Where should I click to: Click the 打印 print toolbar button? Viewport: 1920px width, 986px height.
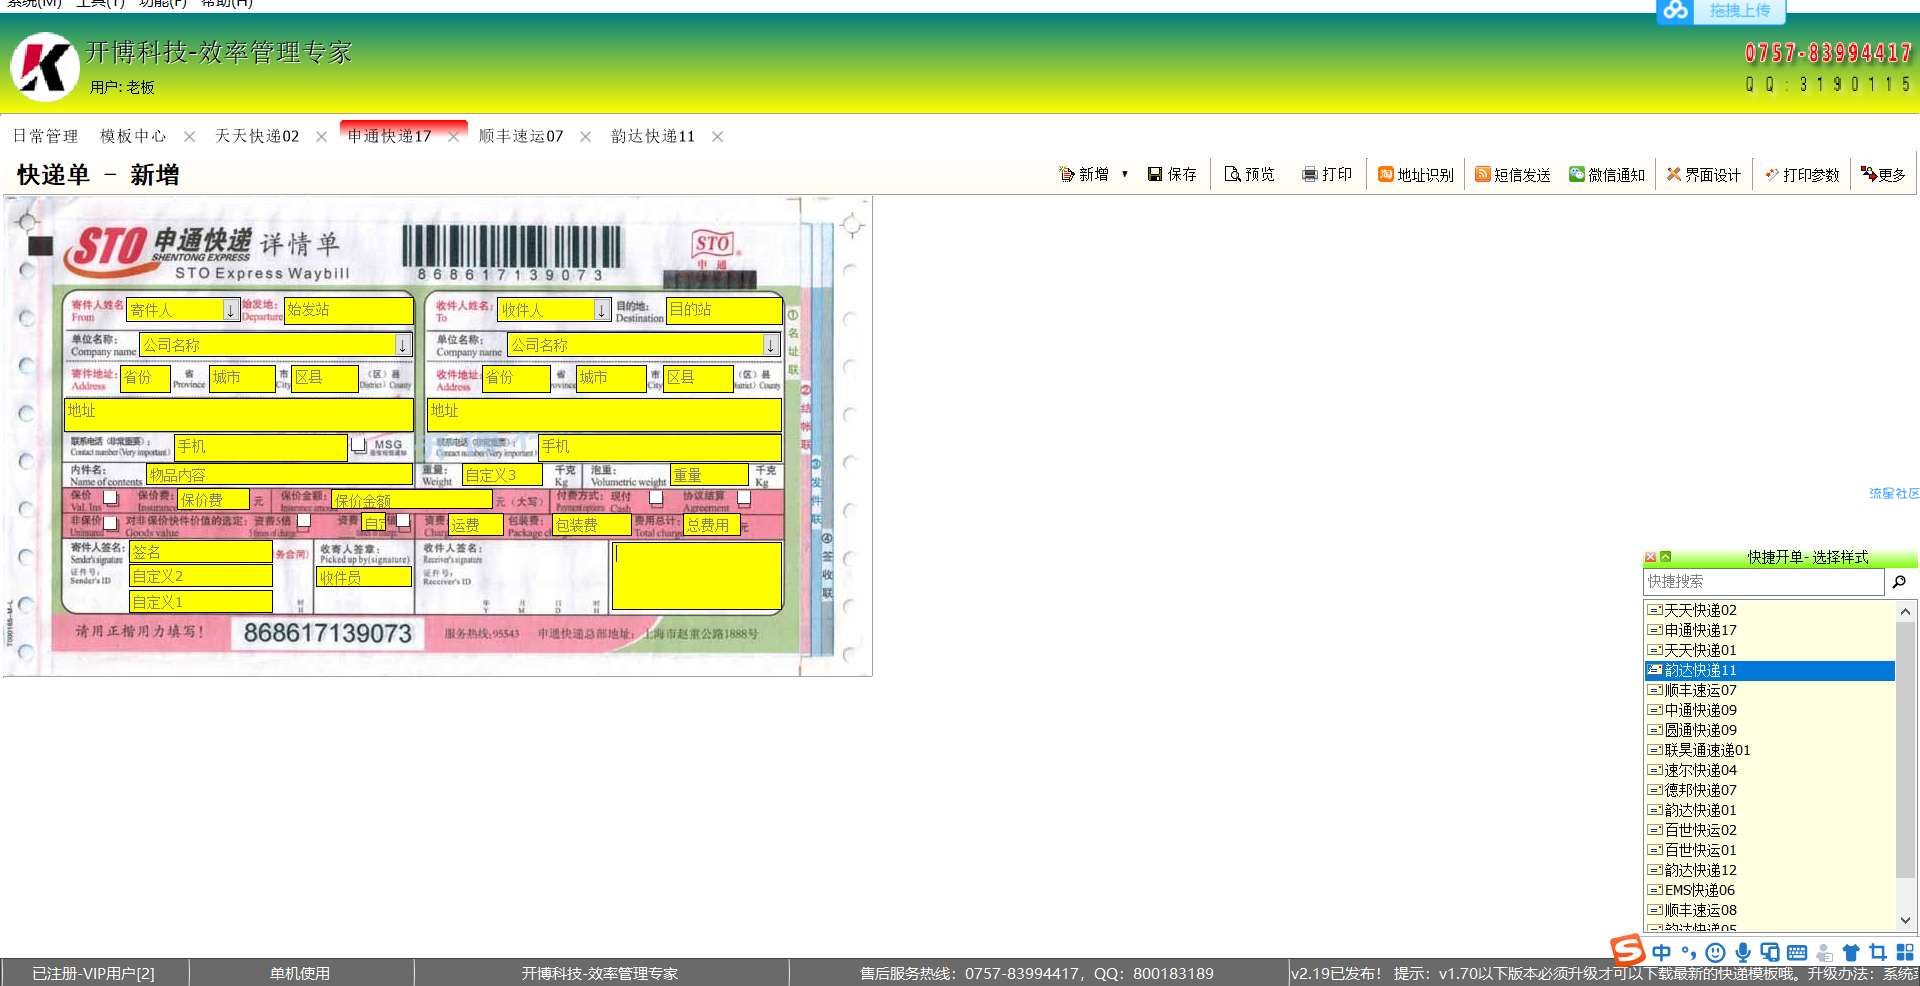tap(1326, 174)
